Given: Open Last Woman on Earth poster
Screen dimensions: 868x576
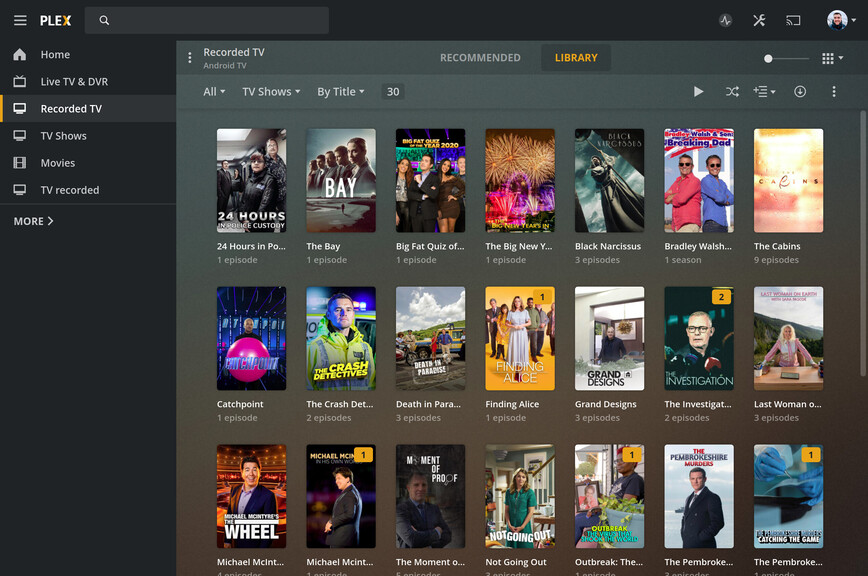Looking at the screenshot, I should (788, 338).
